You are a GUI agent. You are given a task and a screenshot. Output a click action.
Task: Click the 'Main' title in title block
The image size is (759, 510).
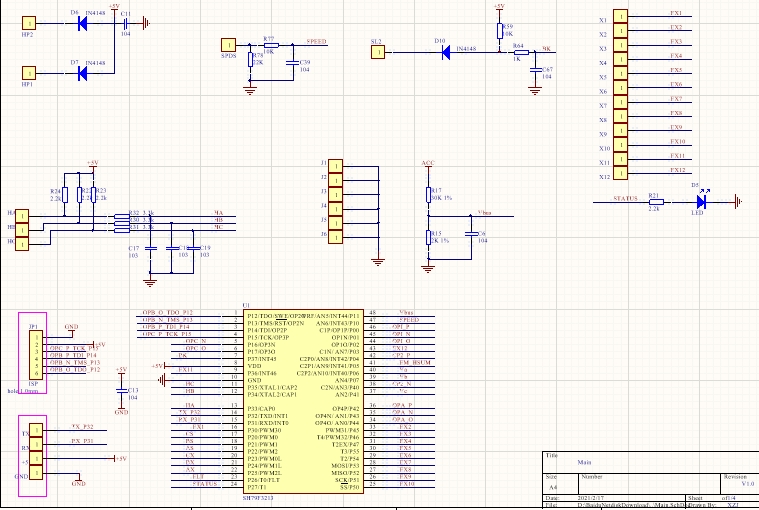(x=584, y=463)
